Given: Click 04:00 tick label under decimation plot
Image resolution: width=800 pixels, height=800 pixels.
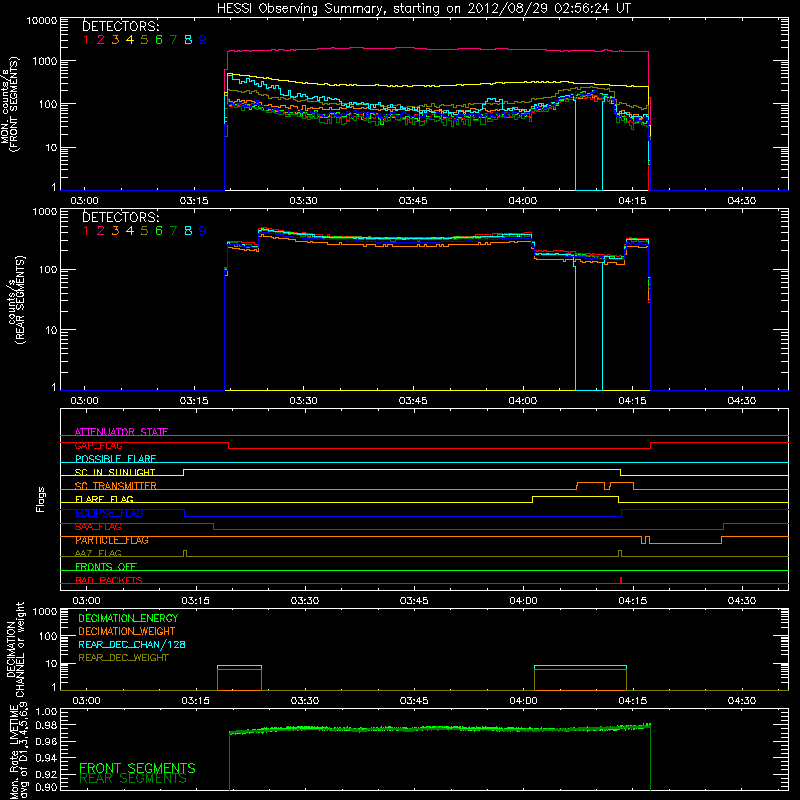Looking at the screenshot, I should (523, 701).
